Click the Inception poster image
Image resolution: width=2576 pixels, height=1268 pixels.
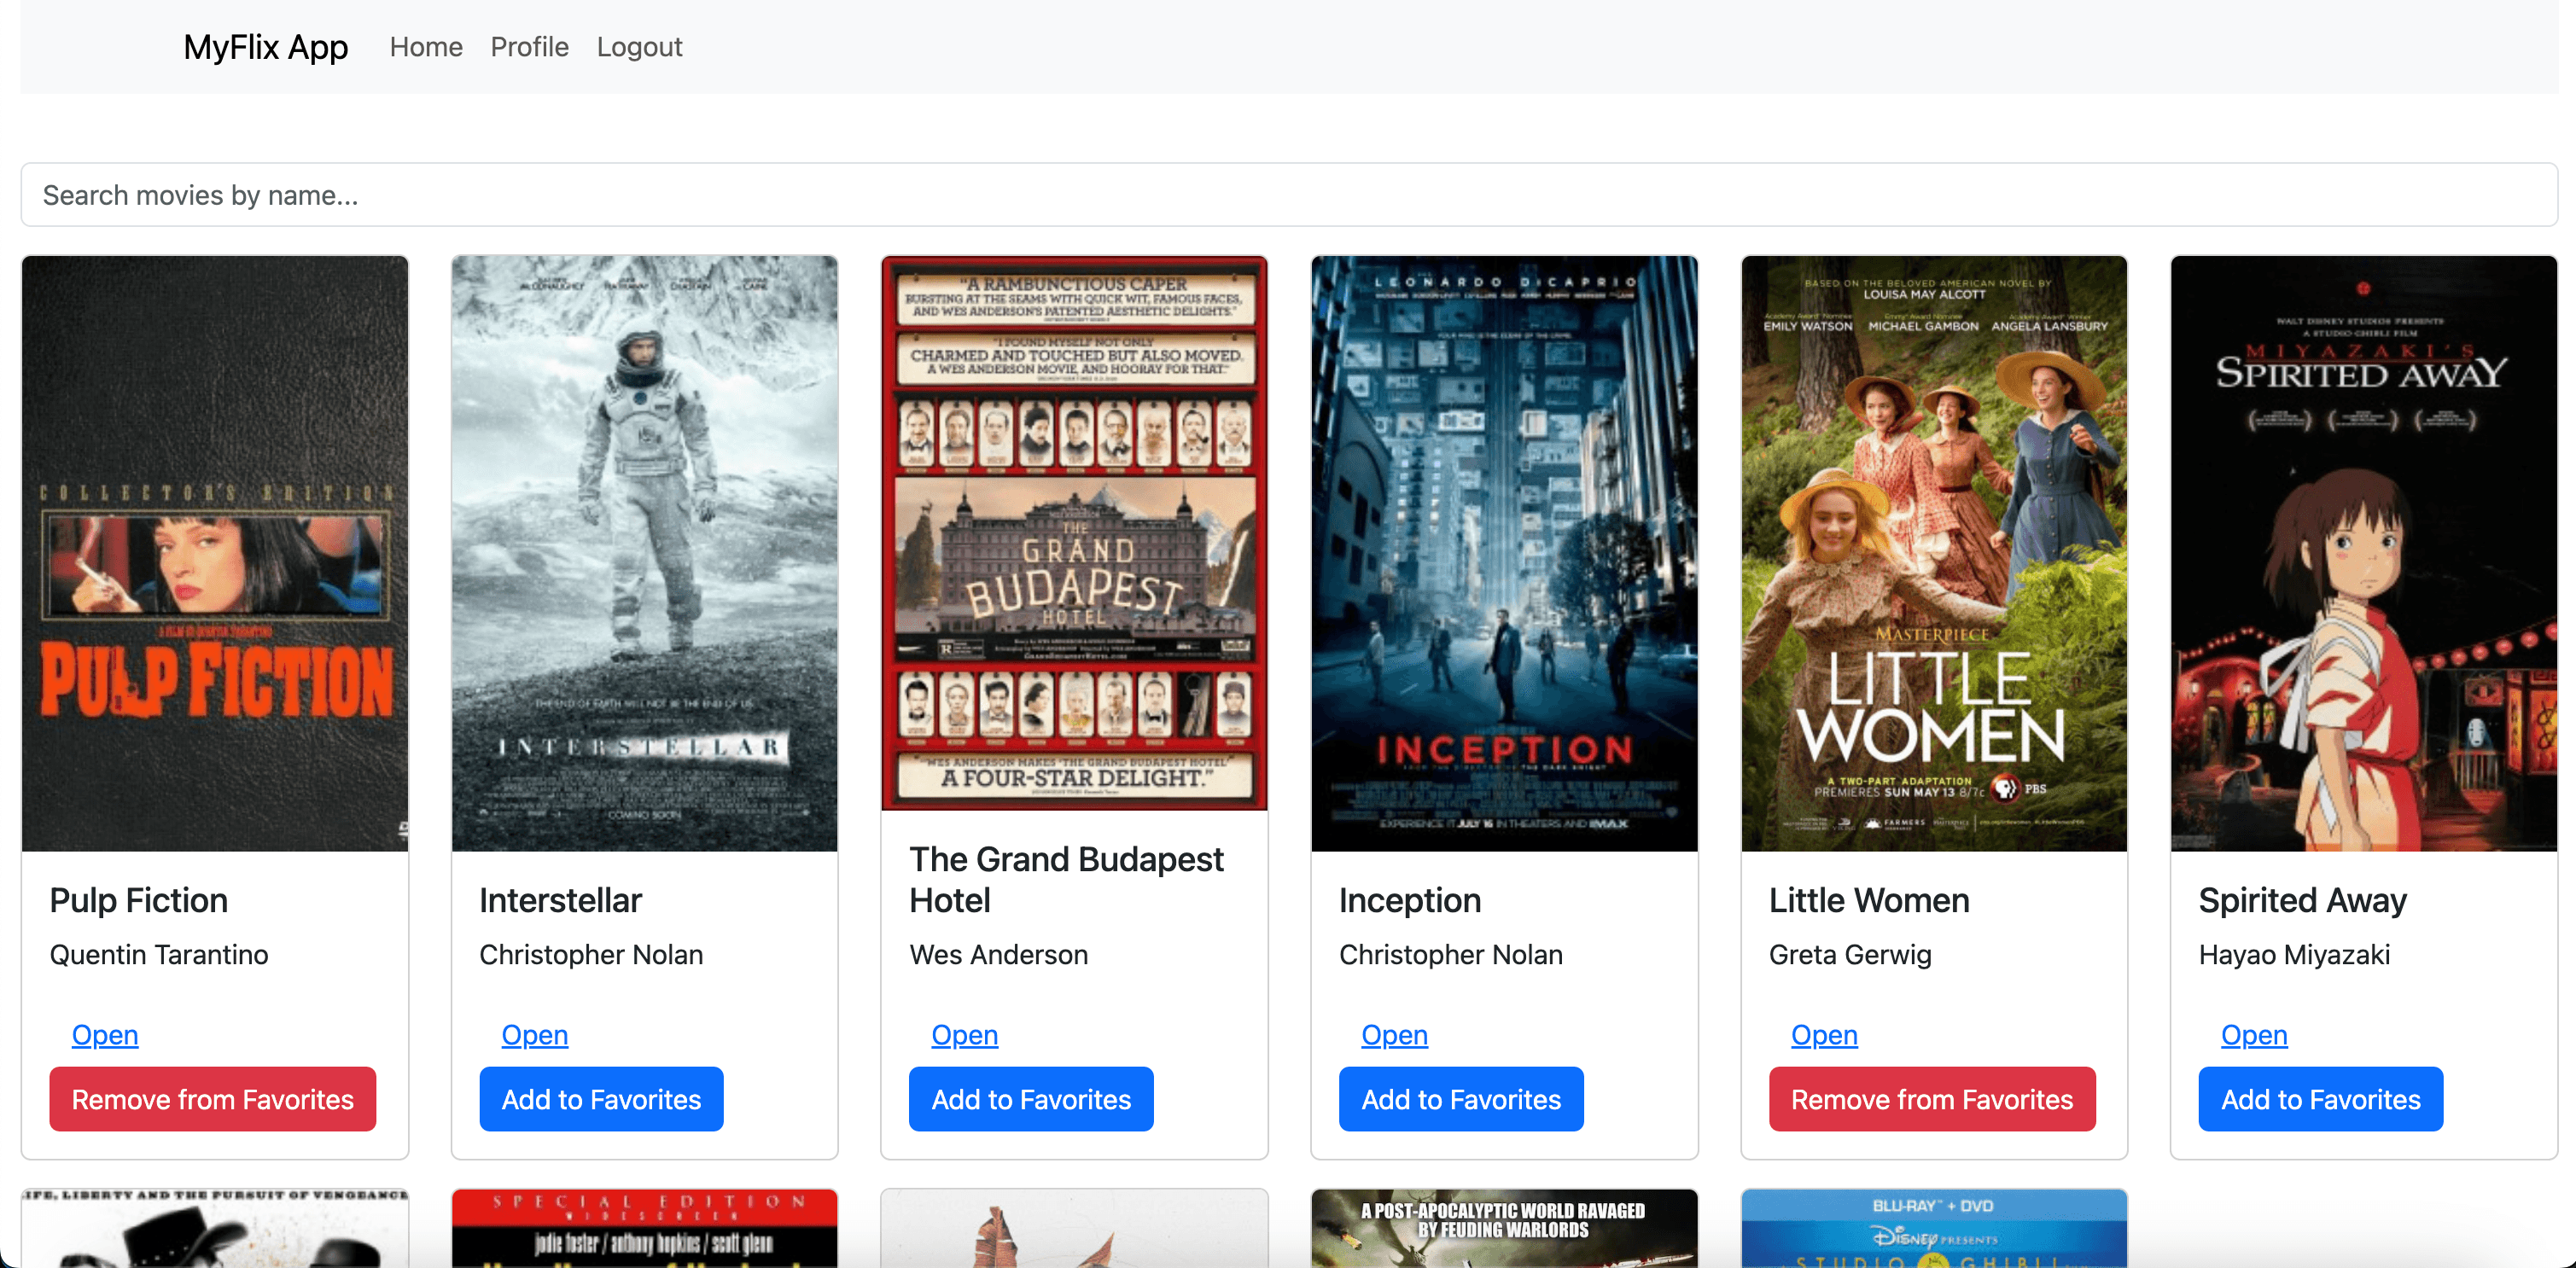click(x=1504, y=553)
